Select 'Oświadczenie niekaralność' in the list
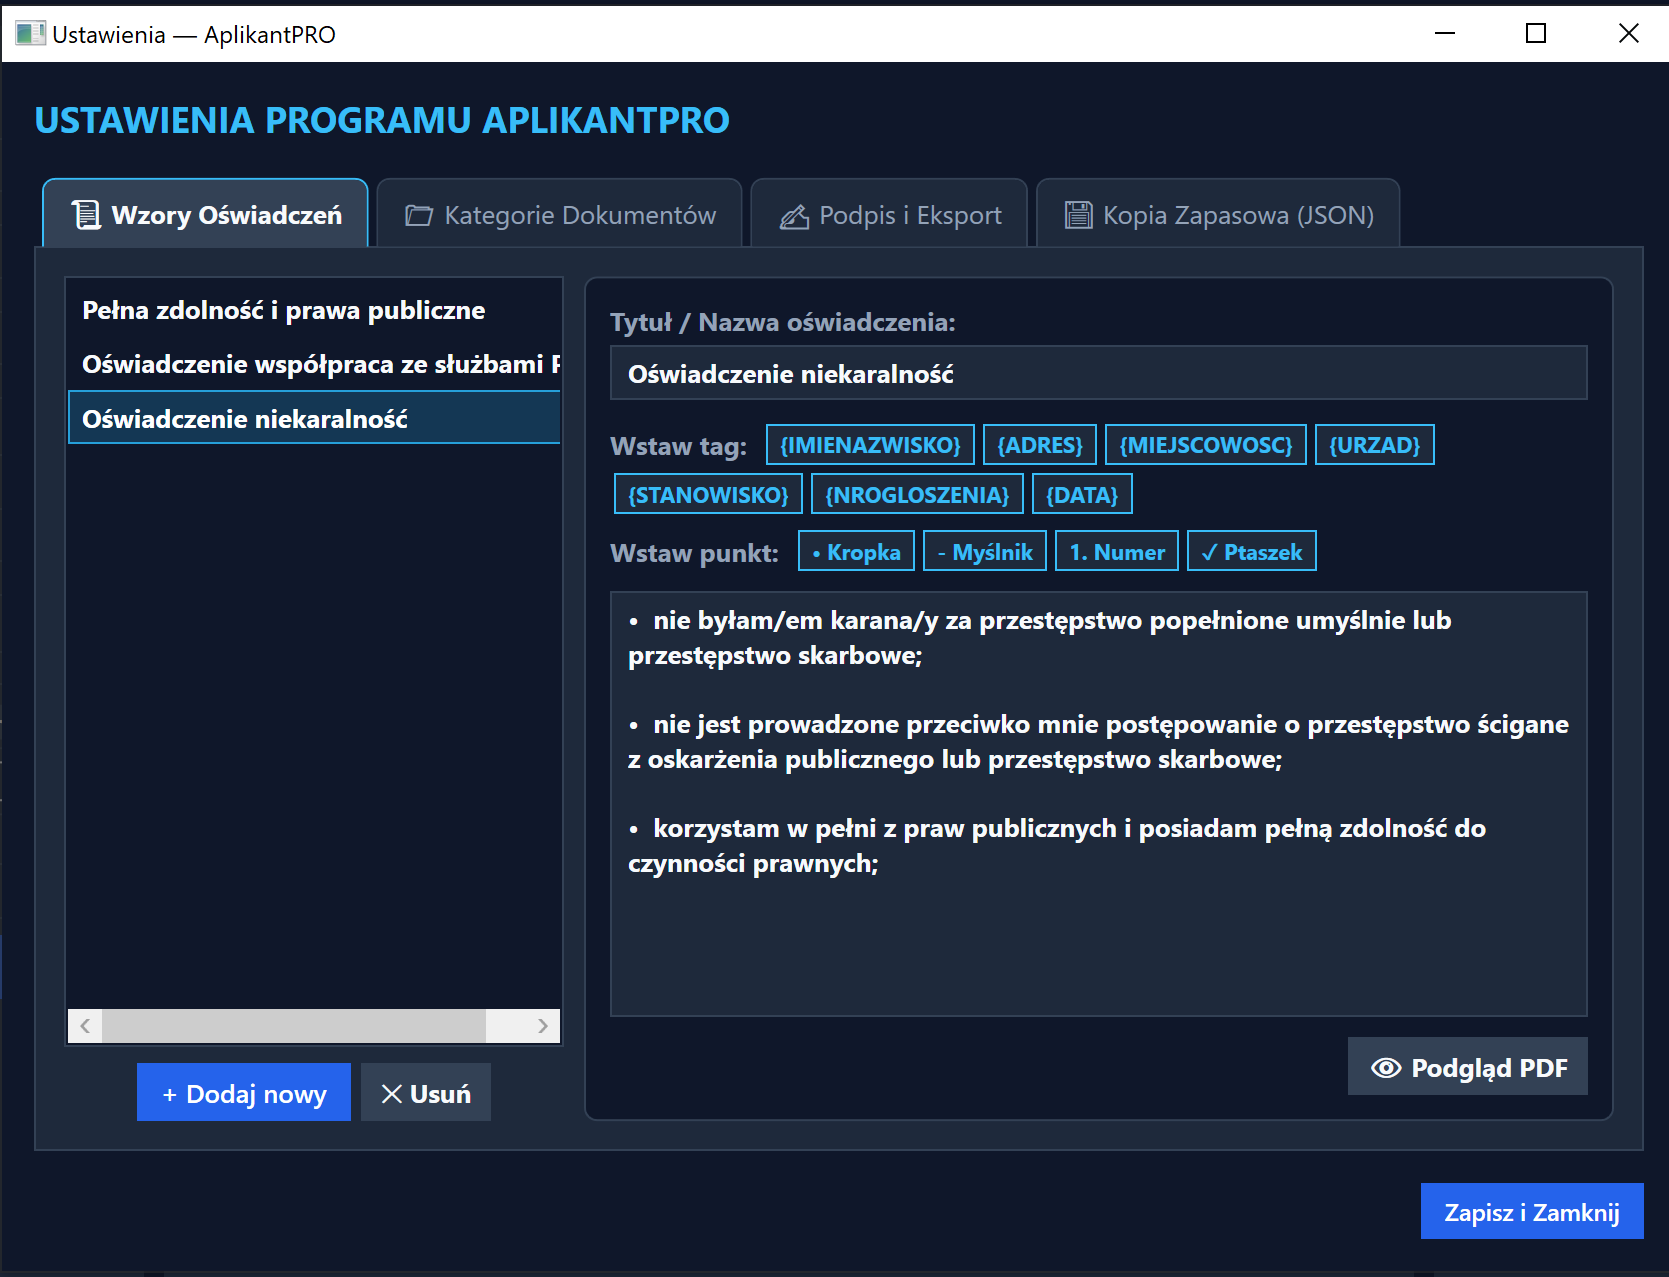This screenshot has height=1277, width=1669. click(314, 419)
